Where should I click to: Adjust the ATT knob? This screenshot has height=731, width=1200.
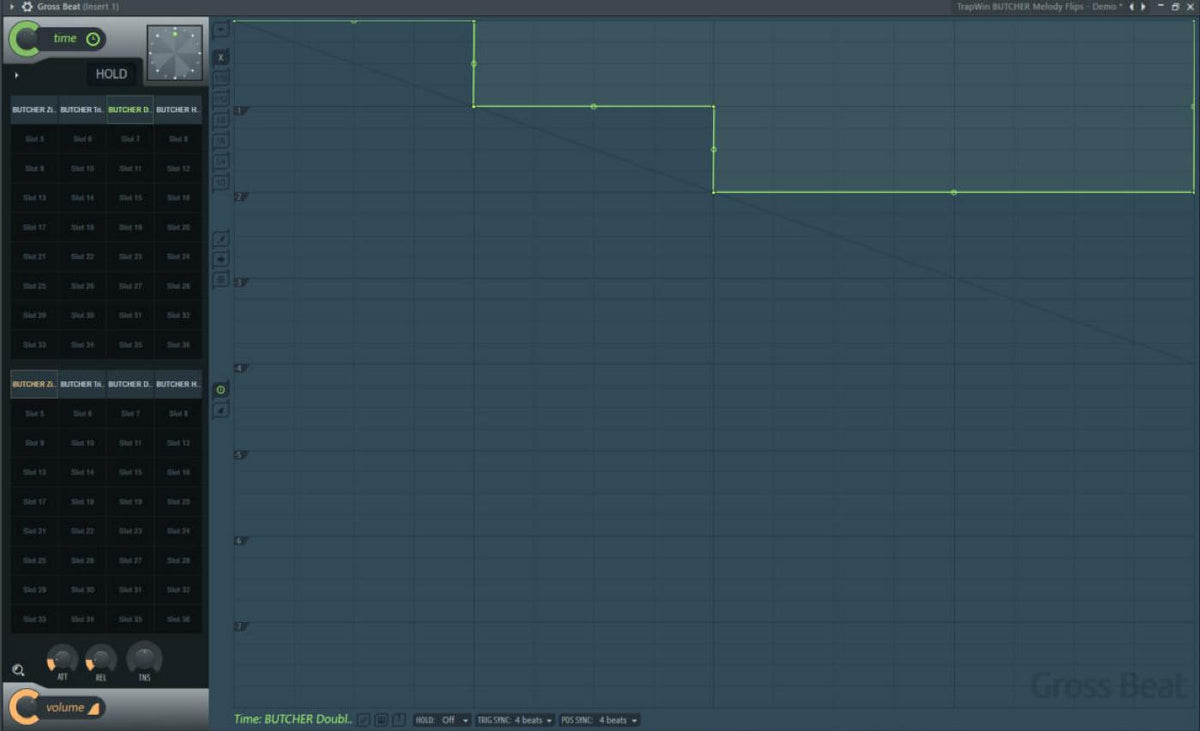[x=62, y=658]
